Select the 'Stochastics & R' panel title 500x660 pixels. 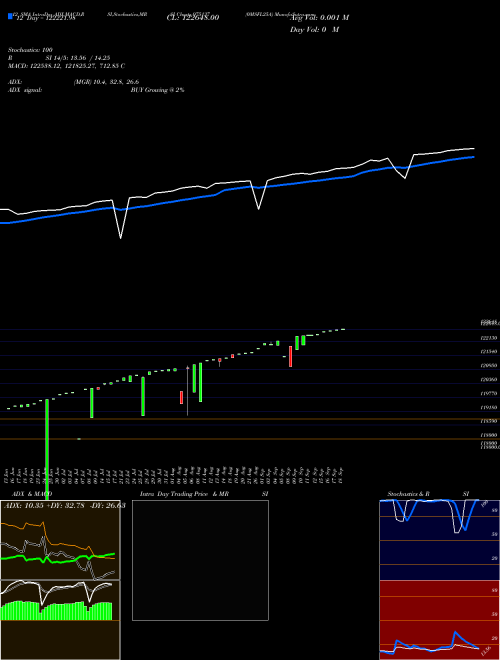coord(409,494)
